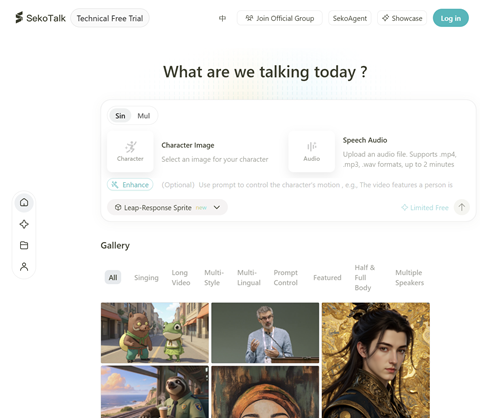Click the Audio upload tile

point(312,152)
